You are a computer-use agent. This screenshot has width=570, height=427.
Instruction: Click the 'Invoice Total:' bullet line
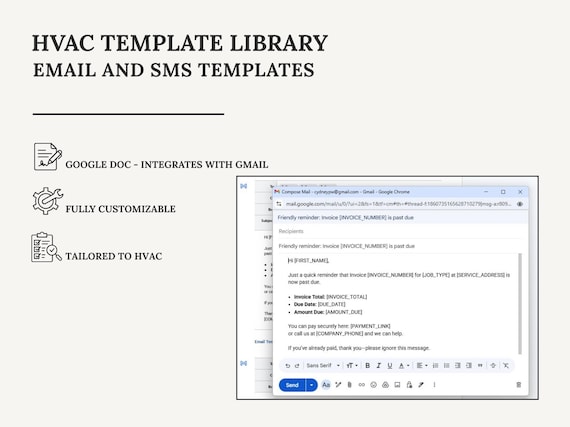(x=330, y=297)
